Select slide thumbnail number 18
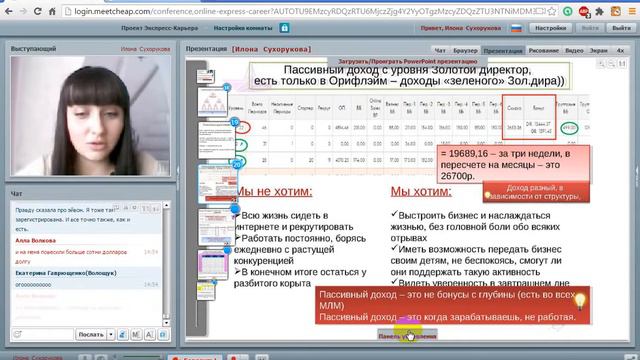This screenshot has width=640, height=360. pyautogui.click(x=213, y=102)
